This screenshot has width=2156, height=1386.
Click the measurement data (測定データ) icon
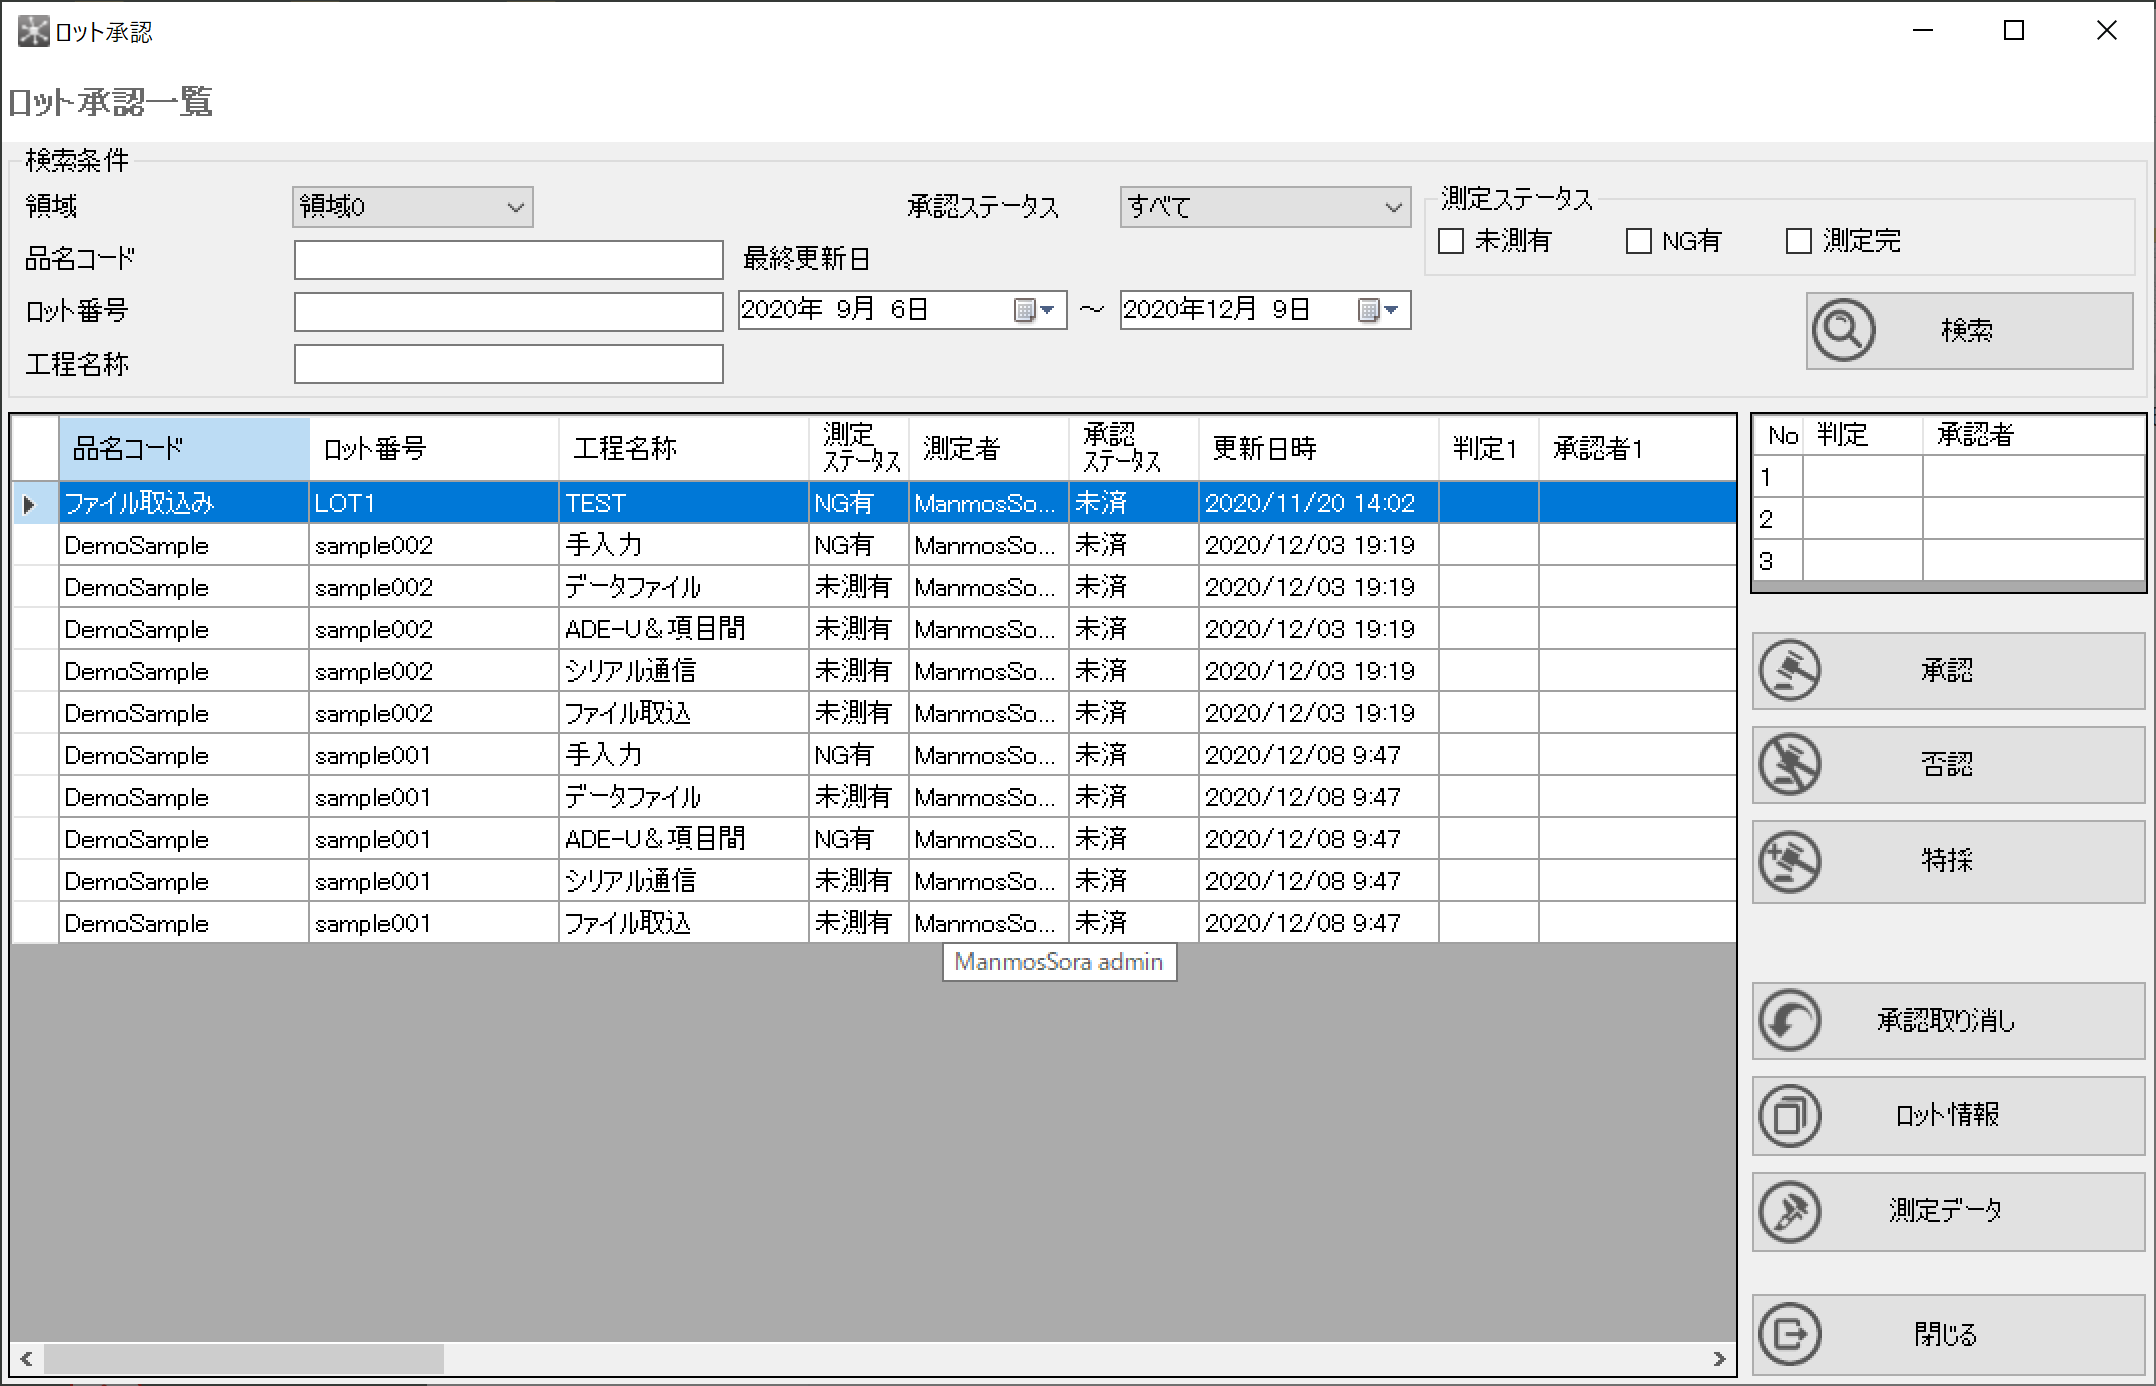pos(1790,1211)
